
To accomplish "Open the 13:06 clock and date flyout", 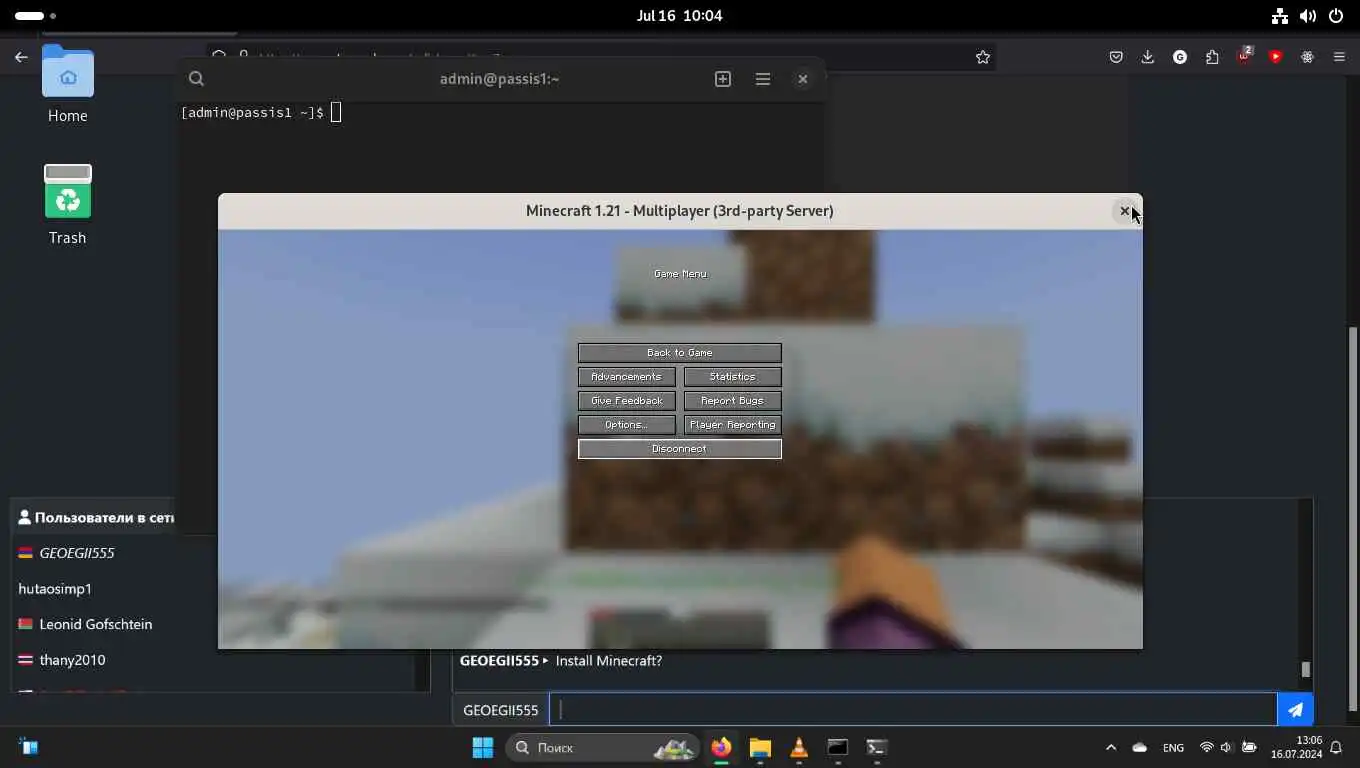I will coord(1296,747).
